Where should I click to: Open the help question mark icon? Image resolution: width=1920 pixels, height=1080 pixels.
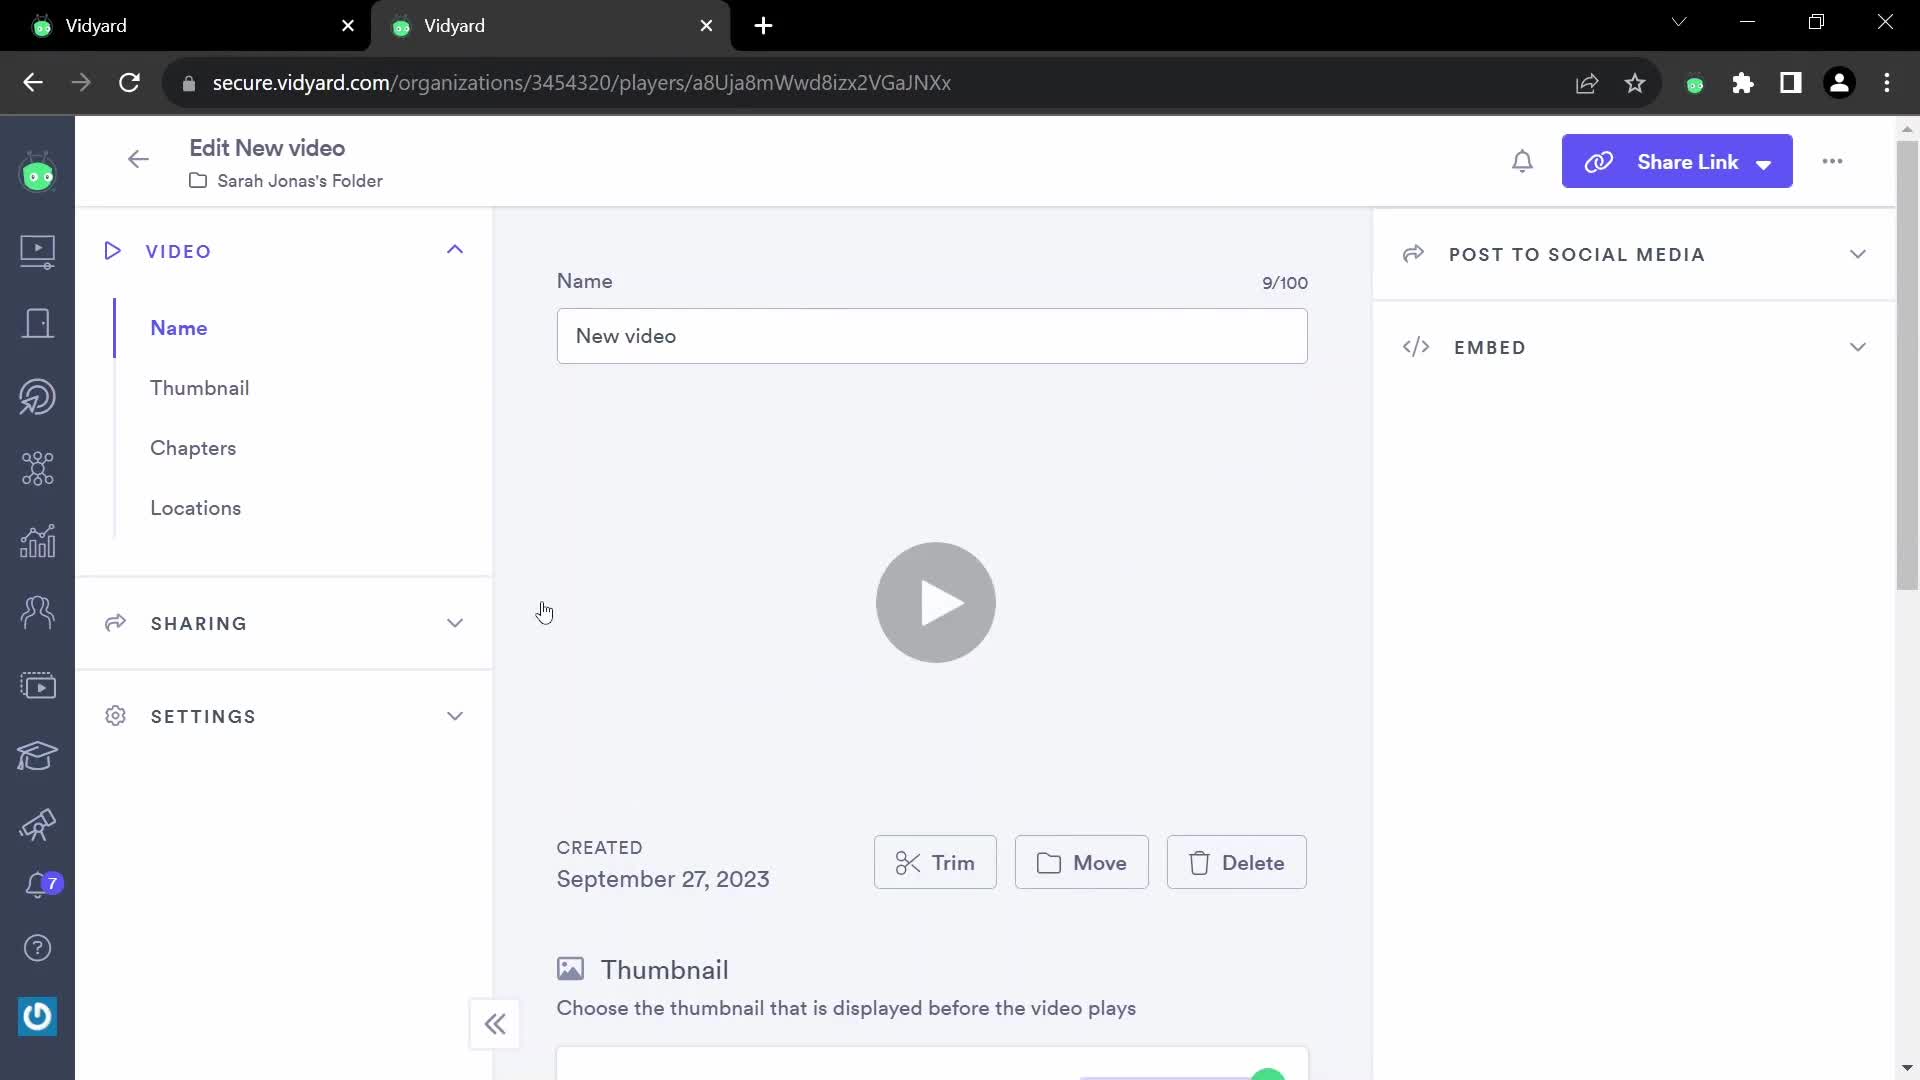tap(38, 948)
